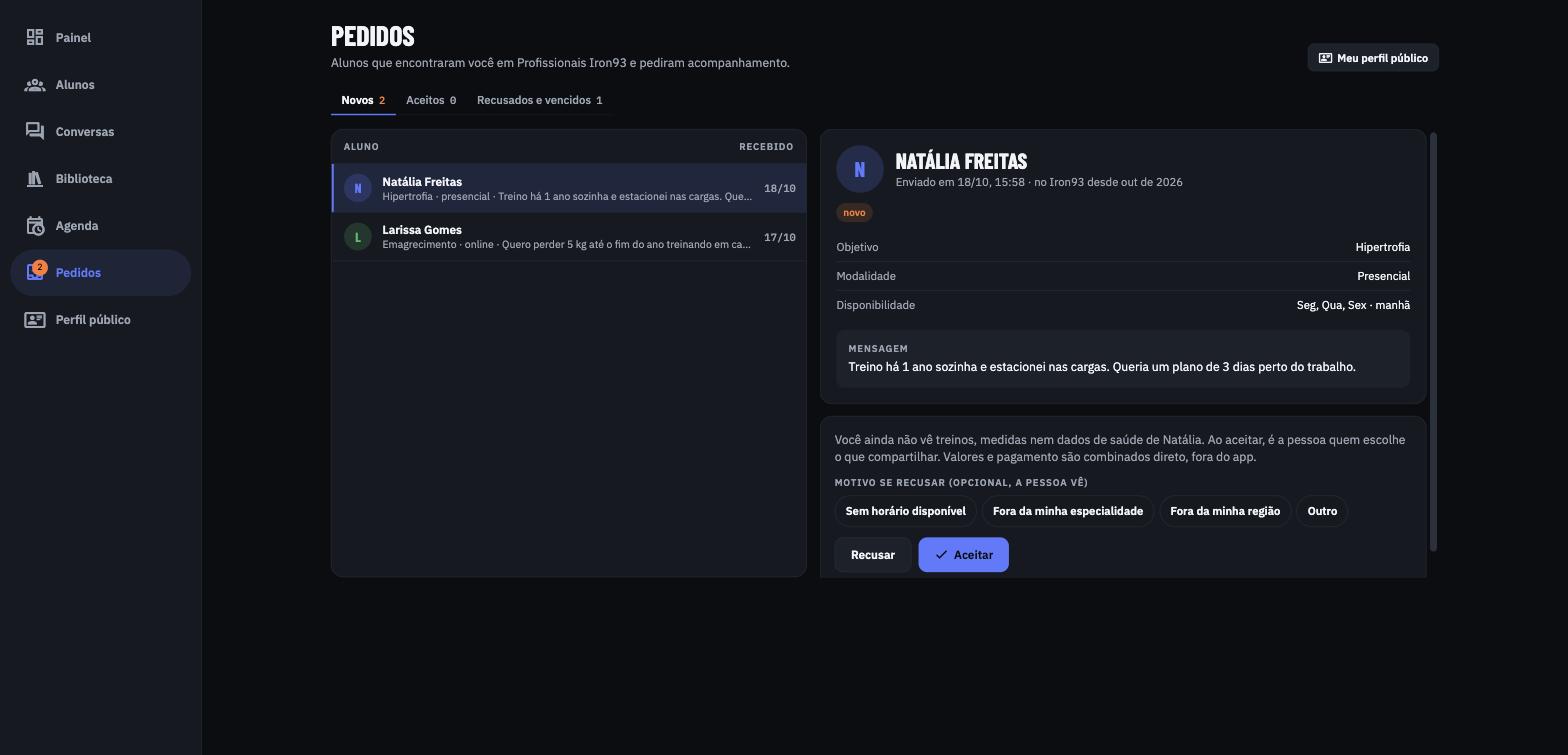Toggle the "Fora da minha especialidade" chip

pyautogui.click(x=1067, y=511)
